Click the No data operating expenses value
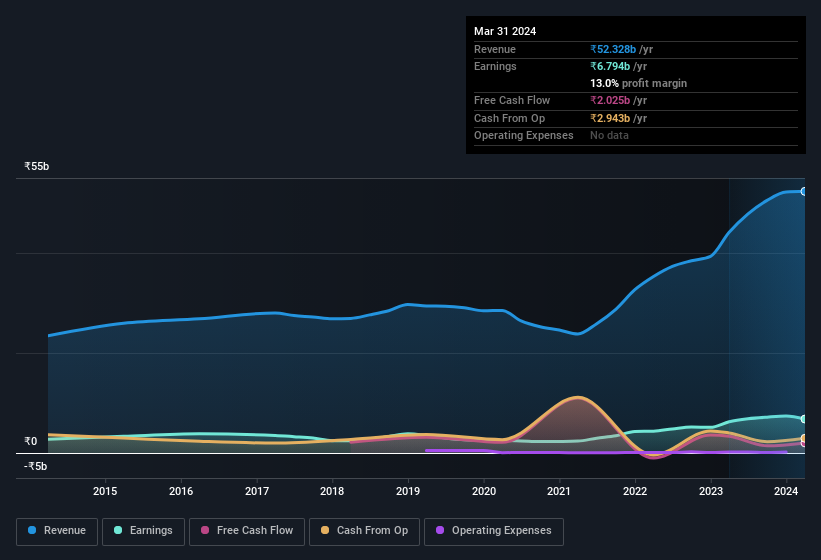Image resolution: width=821 pixels, height=560 pixels. coord(609,136)
